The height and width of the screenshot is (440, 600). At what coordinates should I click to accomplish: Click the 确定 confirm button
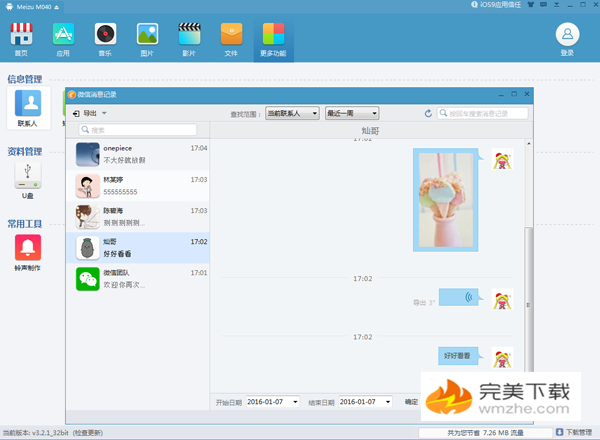[x=411, y=402]
